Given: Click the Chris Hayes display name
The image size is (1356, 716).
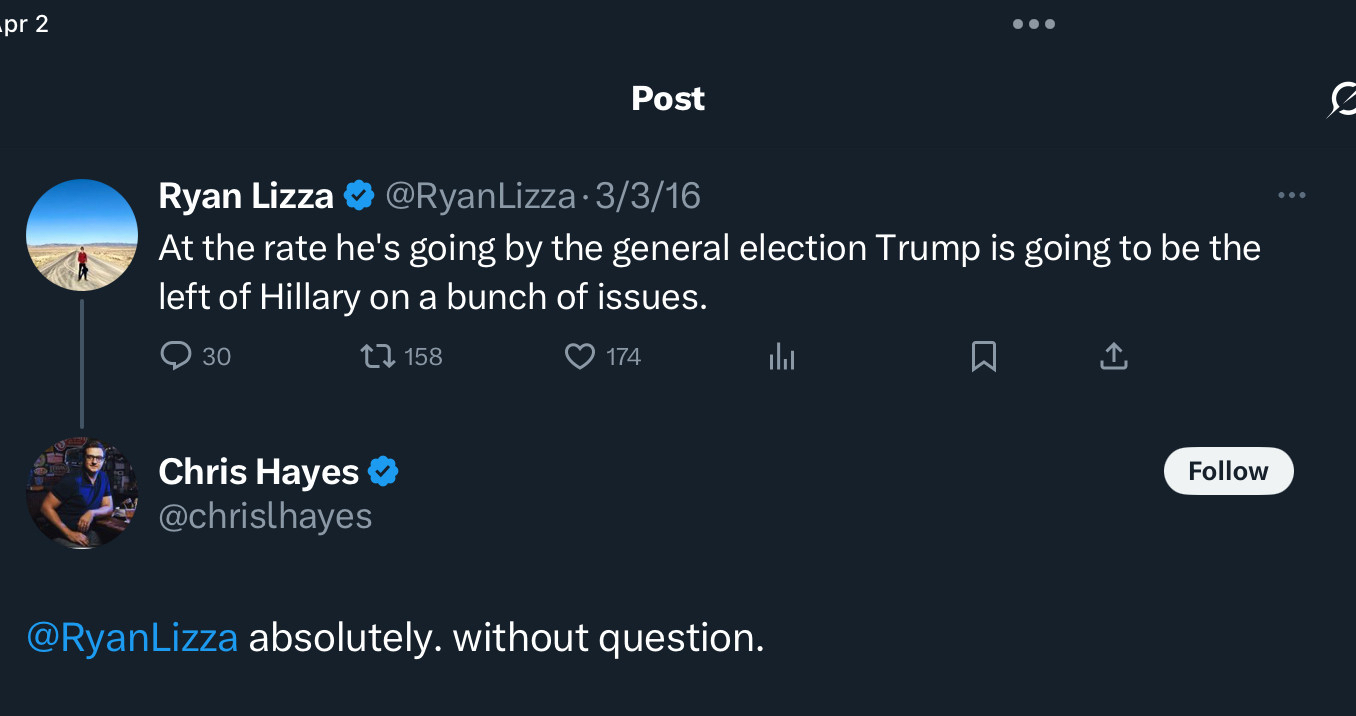Looking at the screenshot, I should pyautogui.click(x=258, y=471).
